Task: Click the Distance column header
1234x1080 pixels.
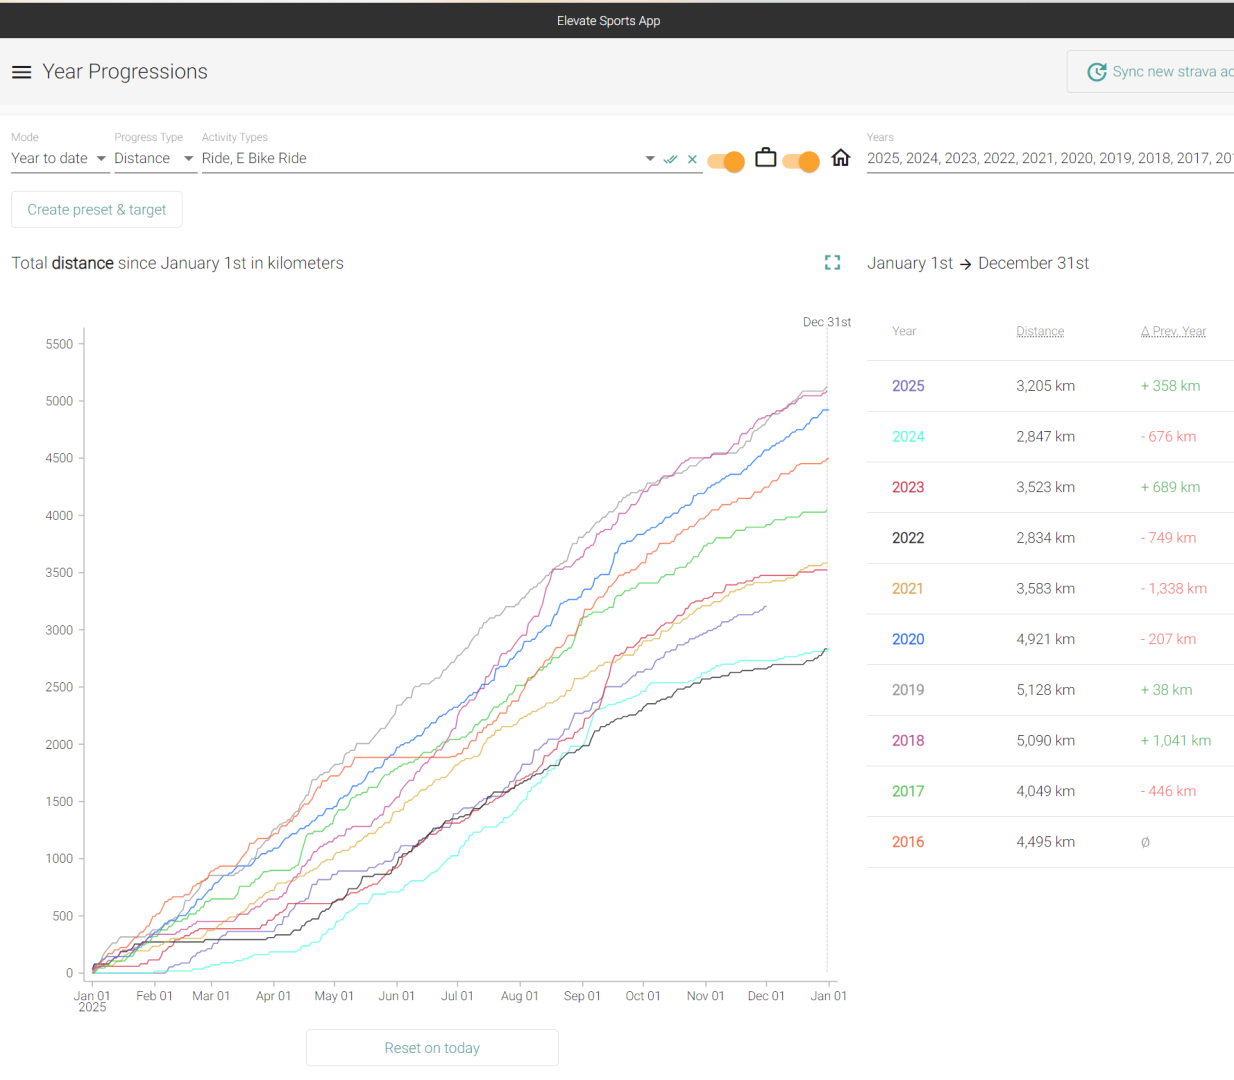Action: coord(1040,331)
